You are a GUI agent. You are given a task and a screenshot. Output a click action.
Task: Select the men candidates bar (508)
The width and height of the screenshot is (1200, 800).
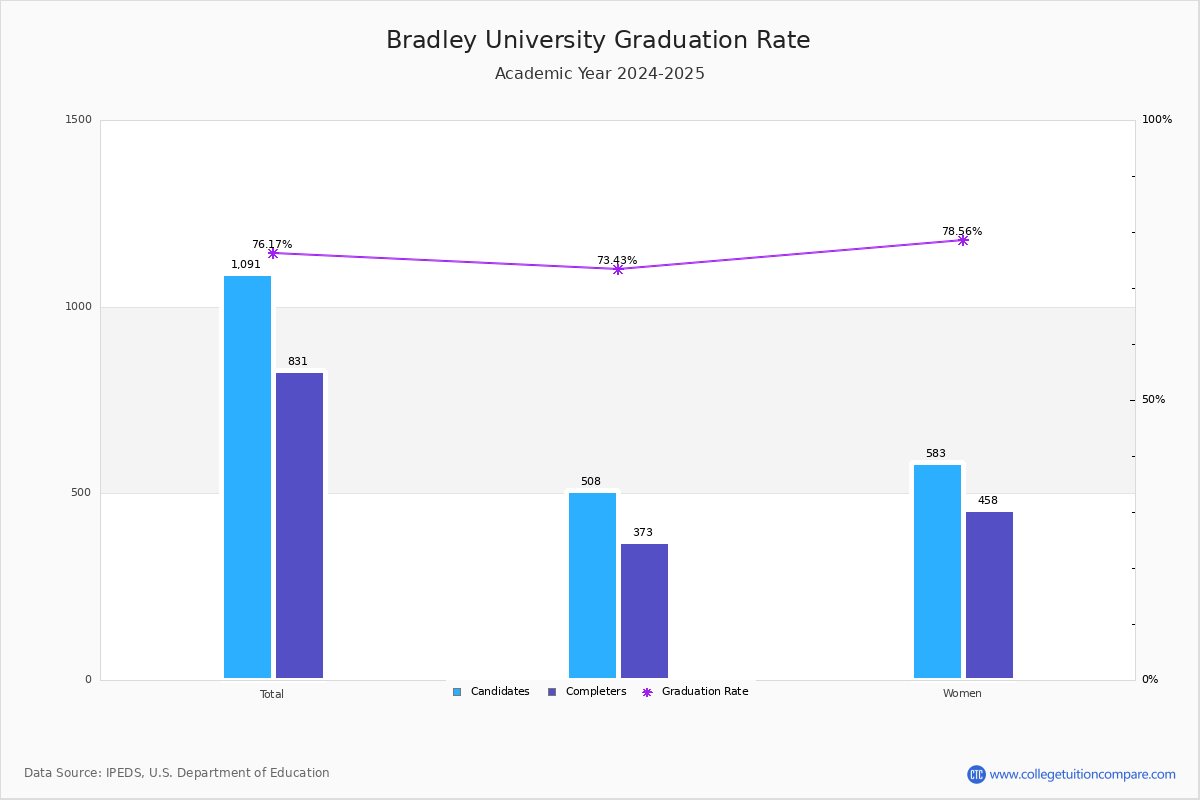pyautogui.click(x=592, y=585)
